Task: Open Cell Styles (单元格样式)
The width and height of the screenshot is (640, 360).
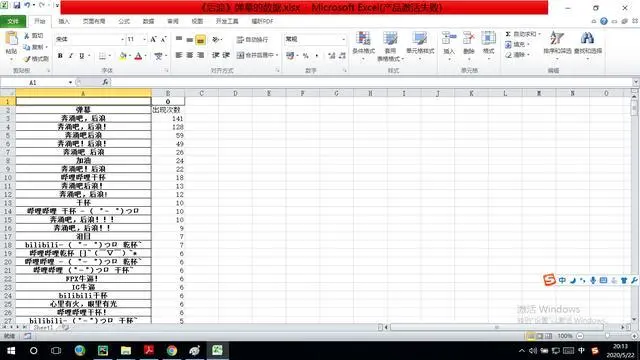Action: click(x=420, y=45)
